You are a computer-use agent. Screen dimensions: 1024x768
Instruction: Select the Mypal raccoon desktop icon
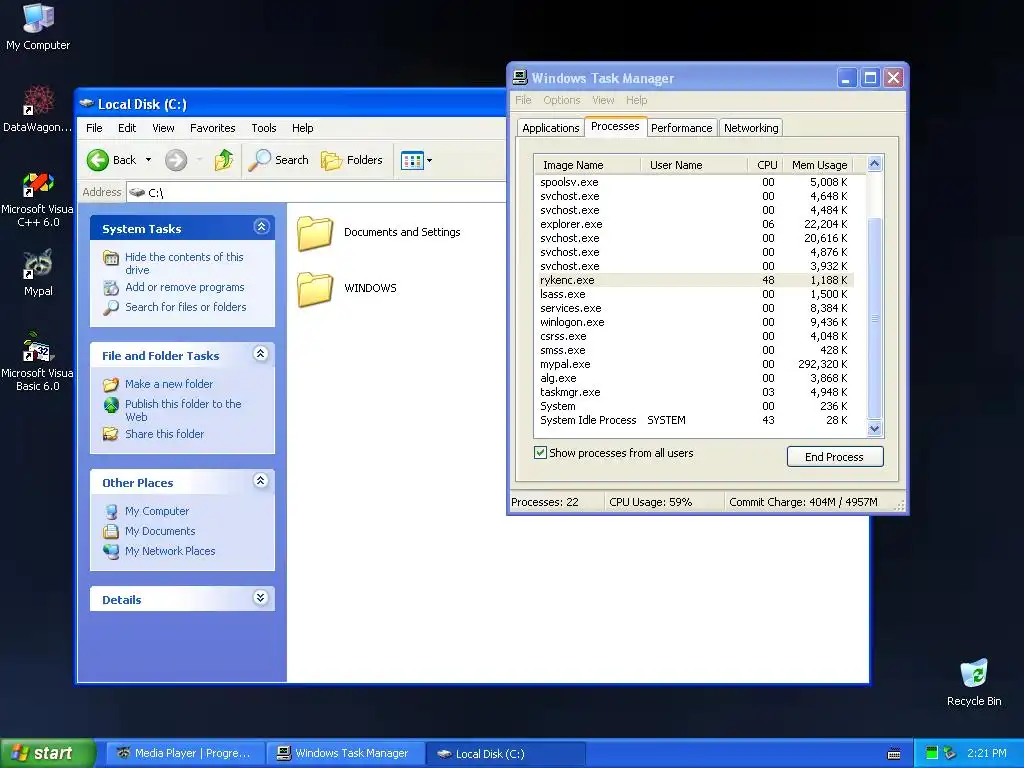coord(38,273)
